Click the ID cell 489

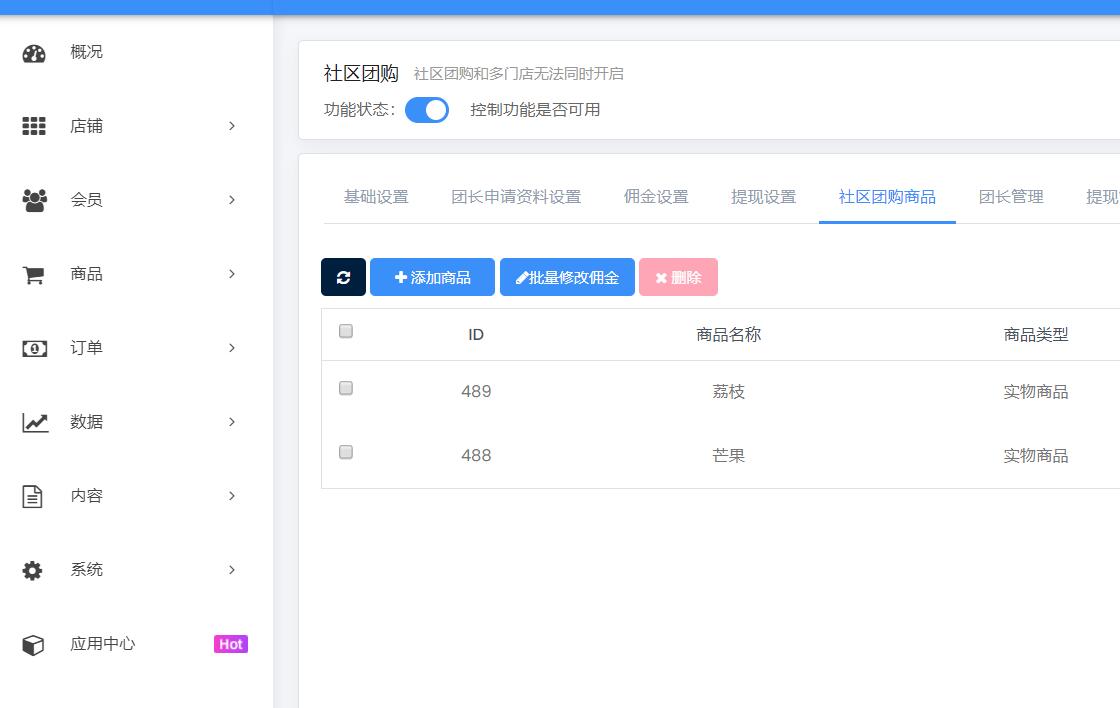476,392
